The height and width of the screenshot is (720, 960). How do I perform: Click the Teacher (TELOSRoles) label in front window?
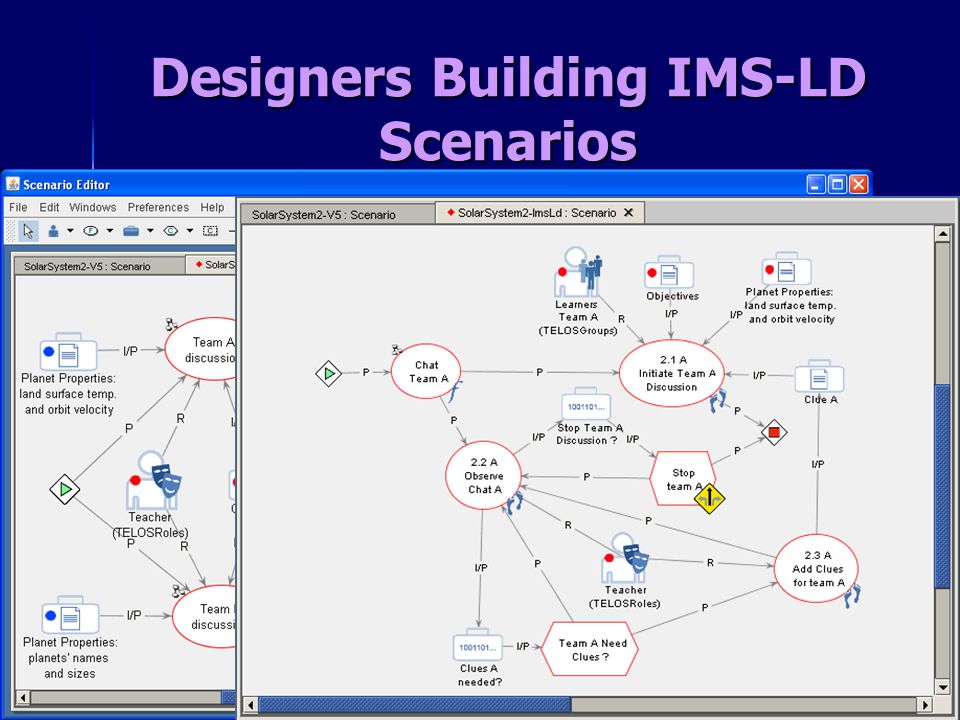pos(625,597)
